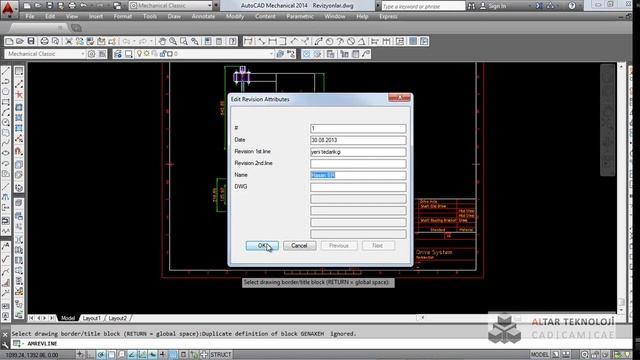Open the Annotate menu

click(x=203, y=17)
